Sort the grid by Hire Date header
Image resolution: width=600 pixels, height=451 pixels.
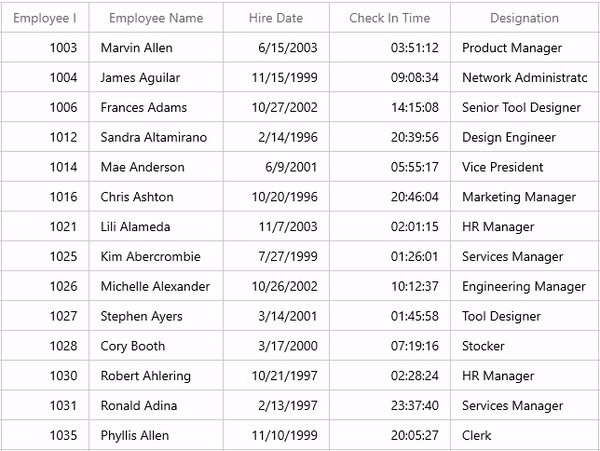pyautogui.click(x=276, y=18)
